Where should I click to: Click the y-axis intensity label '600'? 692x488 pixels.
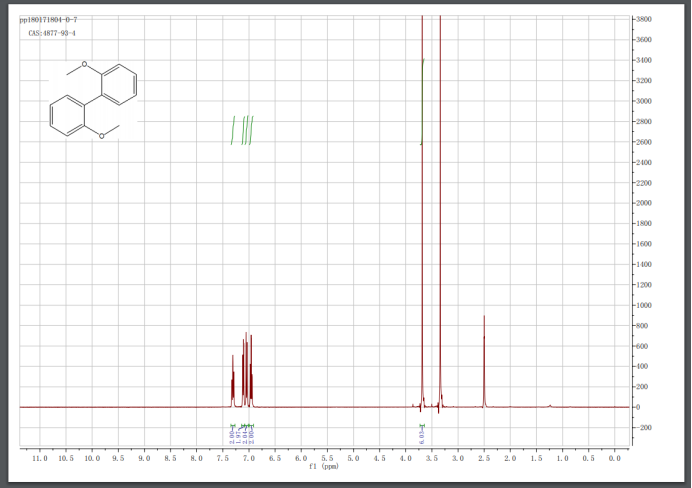click(642, 346)
